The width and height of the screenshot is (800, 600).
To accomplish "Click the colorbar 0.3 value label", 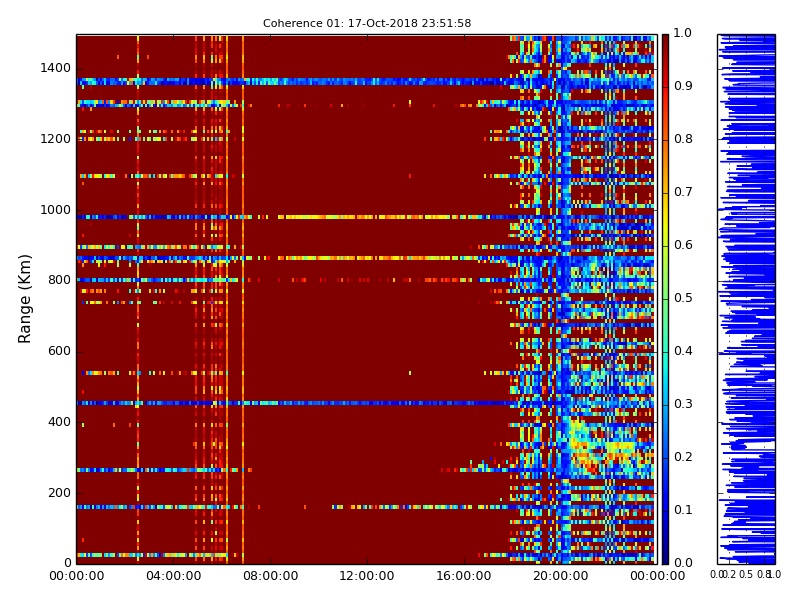I will tap(683, 404).
